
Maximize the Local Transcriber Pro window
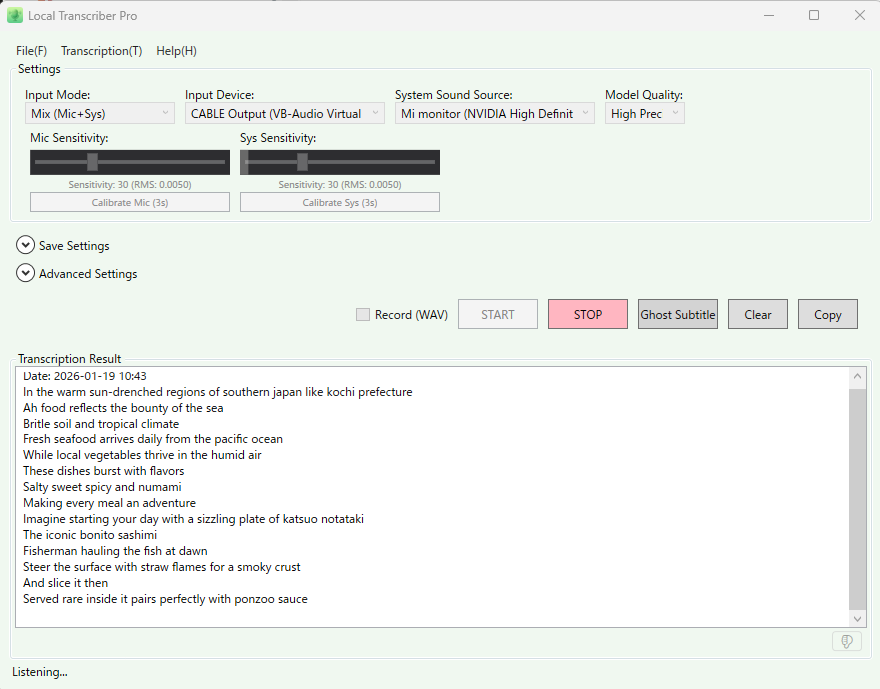(x=814, y=16)
